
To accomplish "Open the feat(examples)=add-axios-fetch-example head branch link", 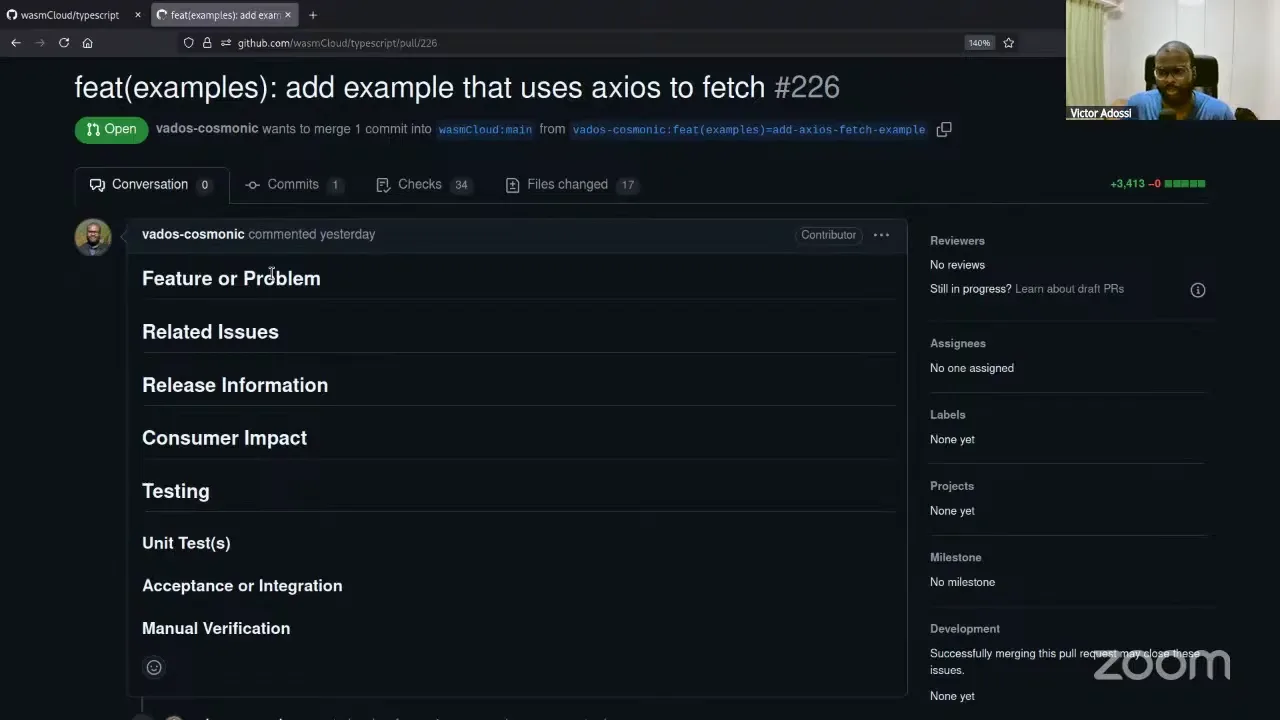I will (x=749, y=130).
